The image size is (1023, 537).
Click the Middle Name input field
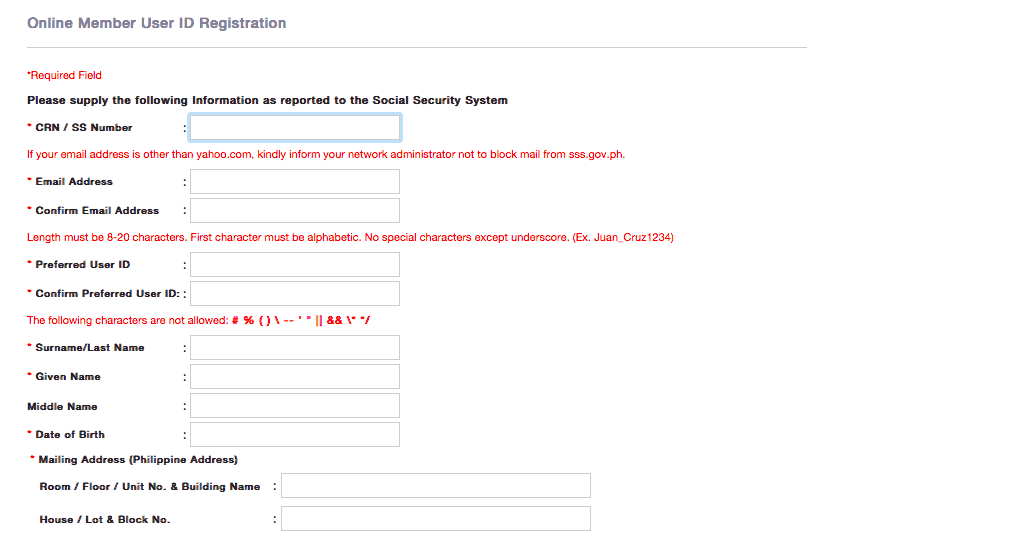(x=295, y=406)
